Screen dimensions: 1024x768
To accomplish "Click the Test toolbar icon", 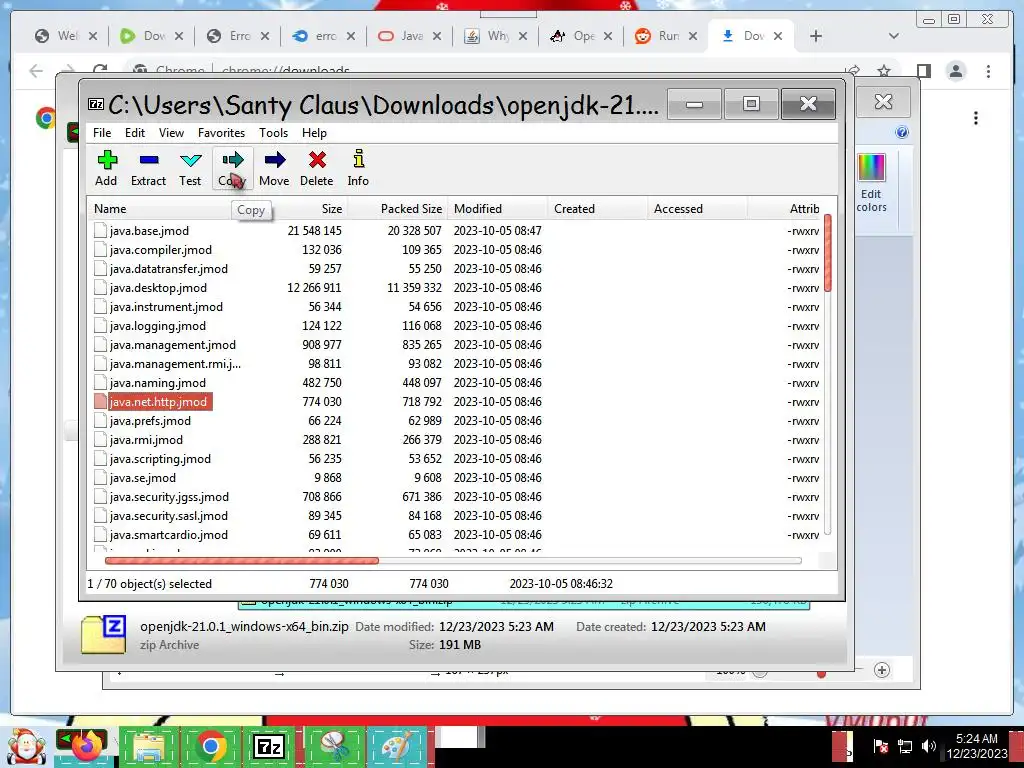I will click(x=190, y=168).
